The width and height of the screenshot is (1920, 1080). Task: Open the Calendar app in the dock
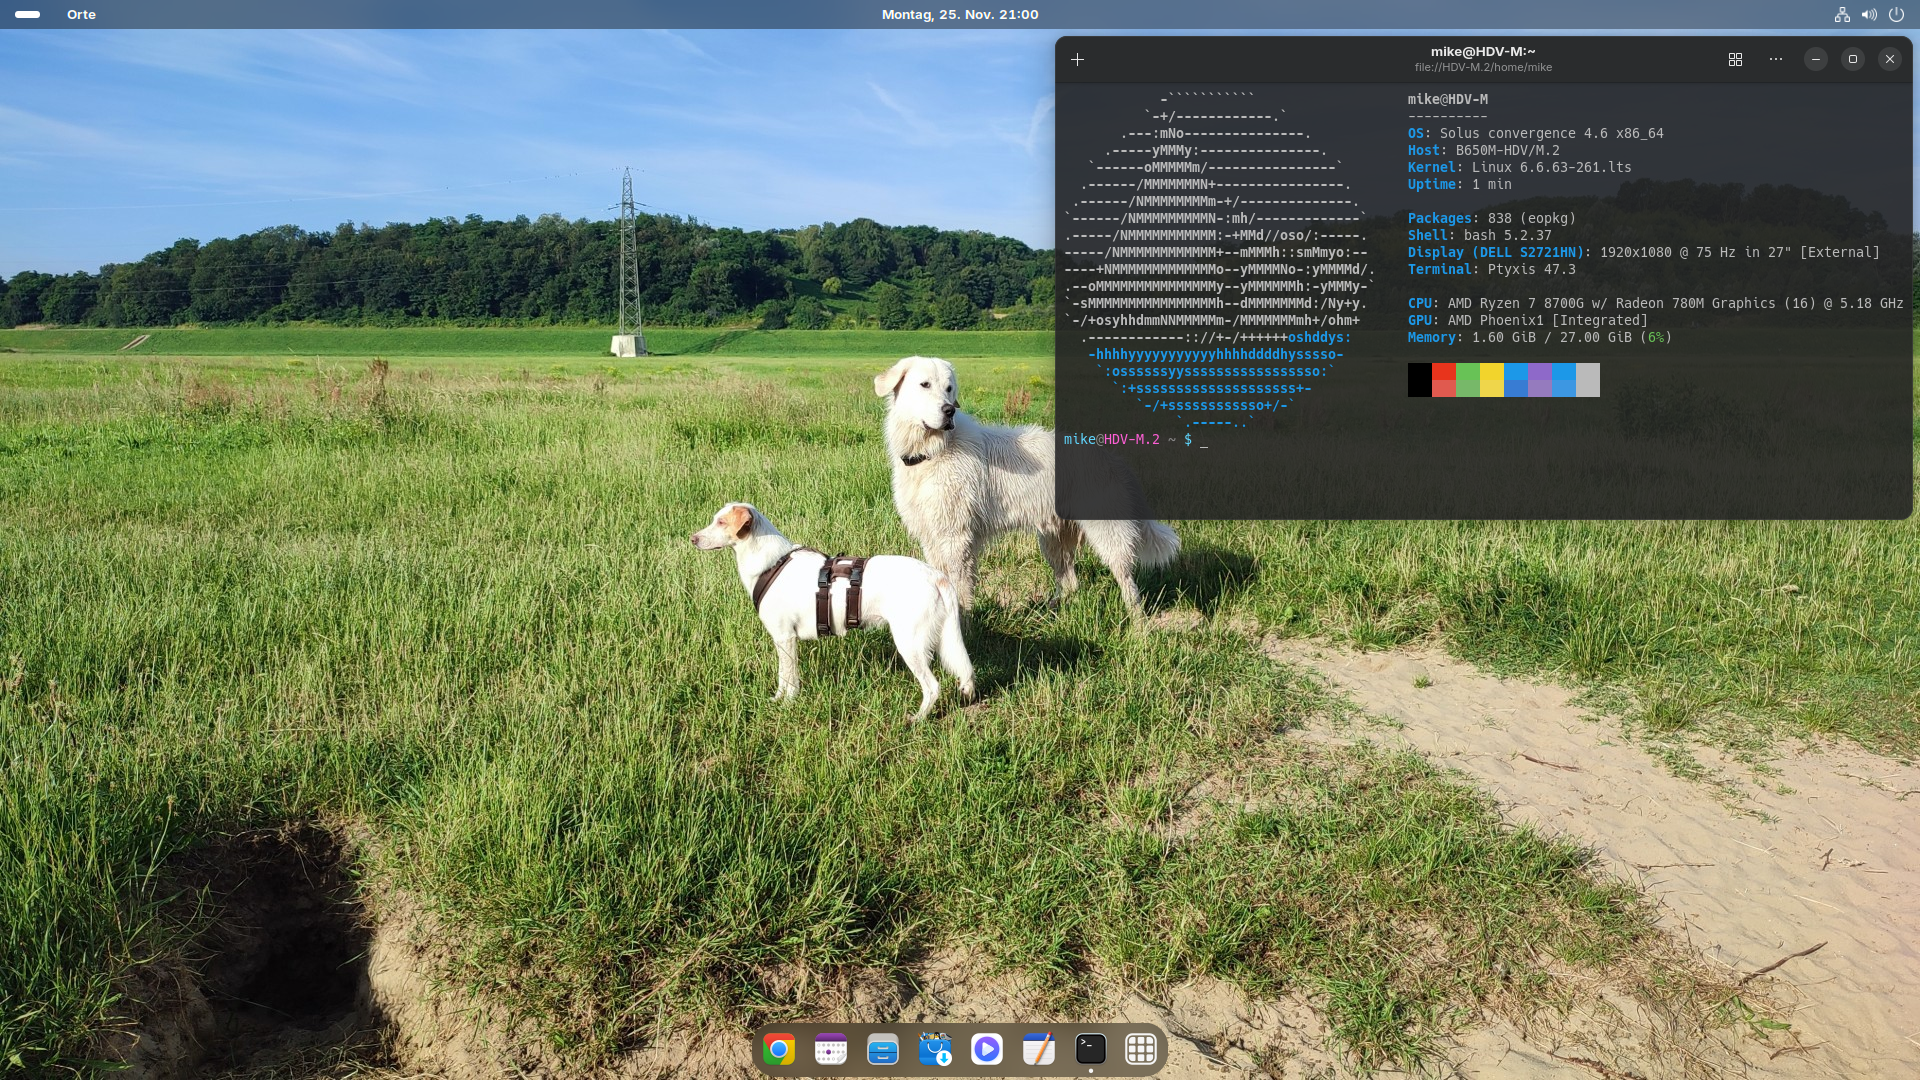[831, 1049]
